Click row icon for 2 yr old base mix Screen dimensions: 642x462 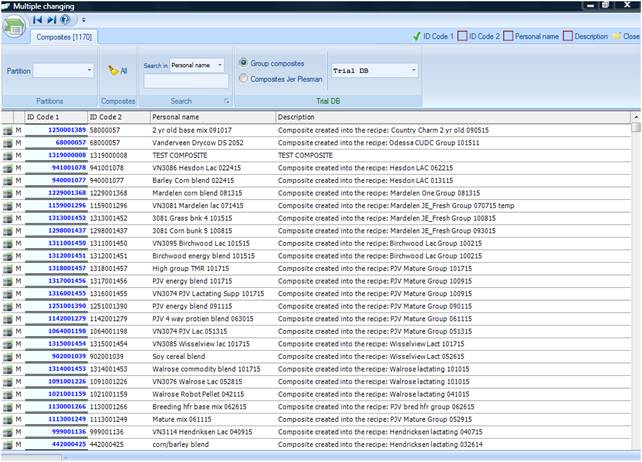tap(7, 131)
